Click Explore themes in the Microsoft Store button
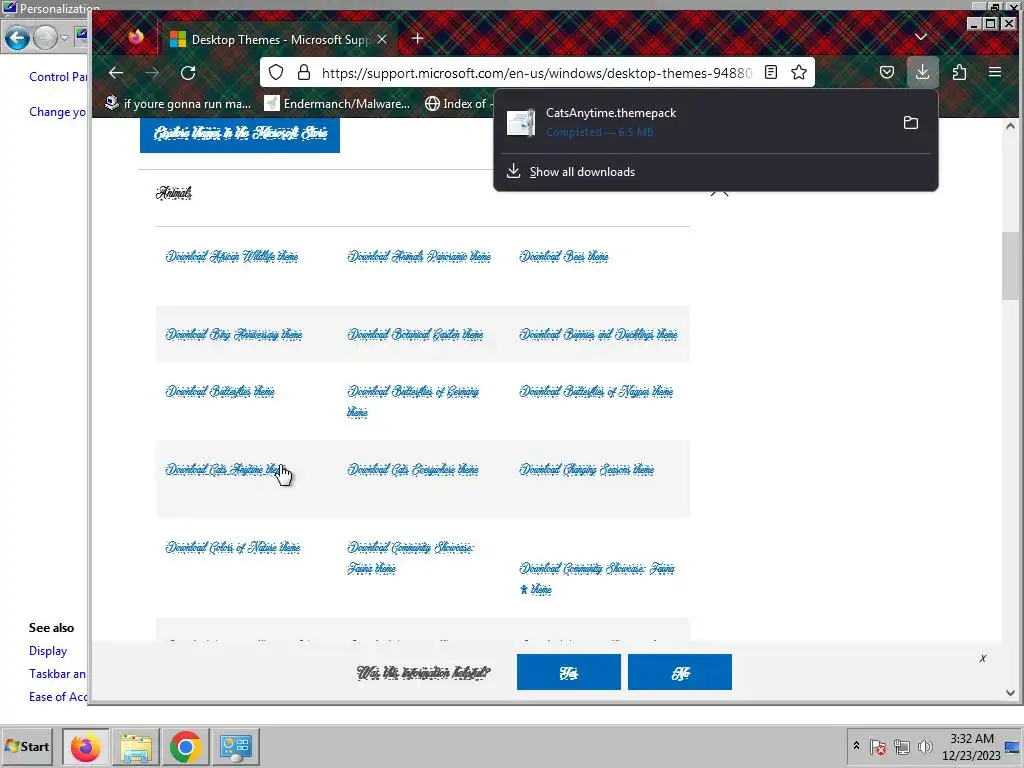This screenshot has height=768, width=1024. (240, 133)
